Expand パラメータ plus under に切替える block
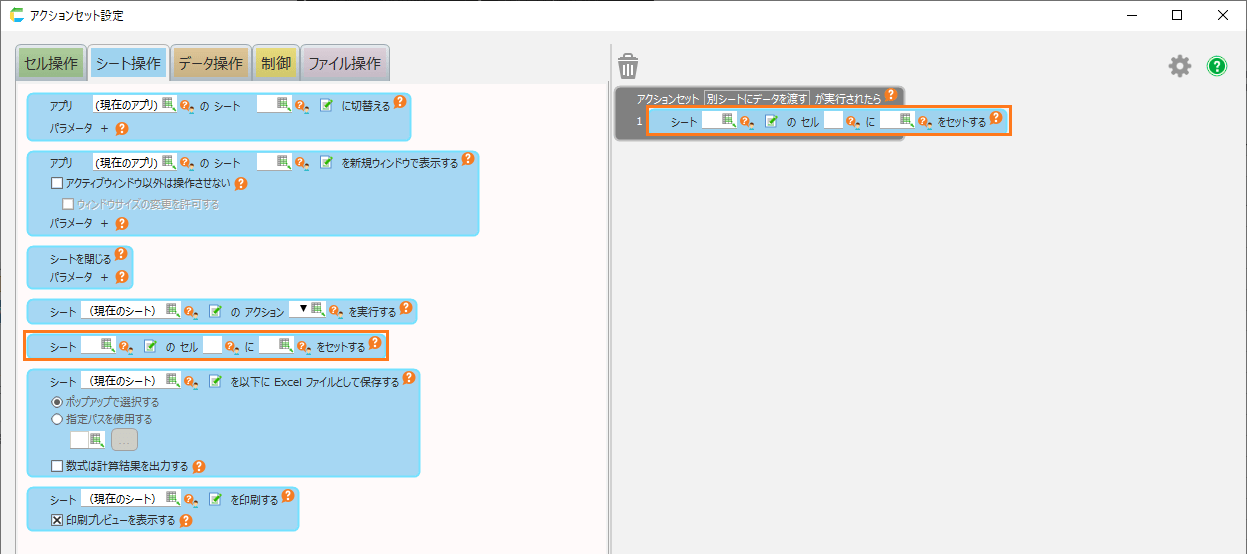Image resolution: width=1247 pixels, height=554 pixels. tap(104, 129)
